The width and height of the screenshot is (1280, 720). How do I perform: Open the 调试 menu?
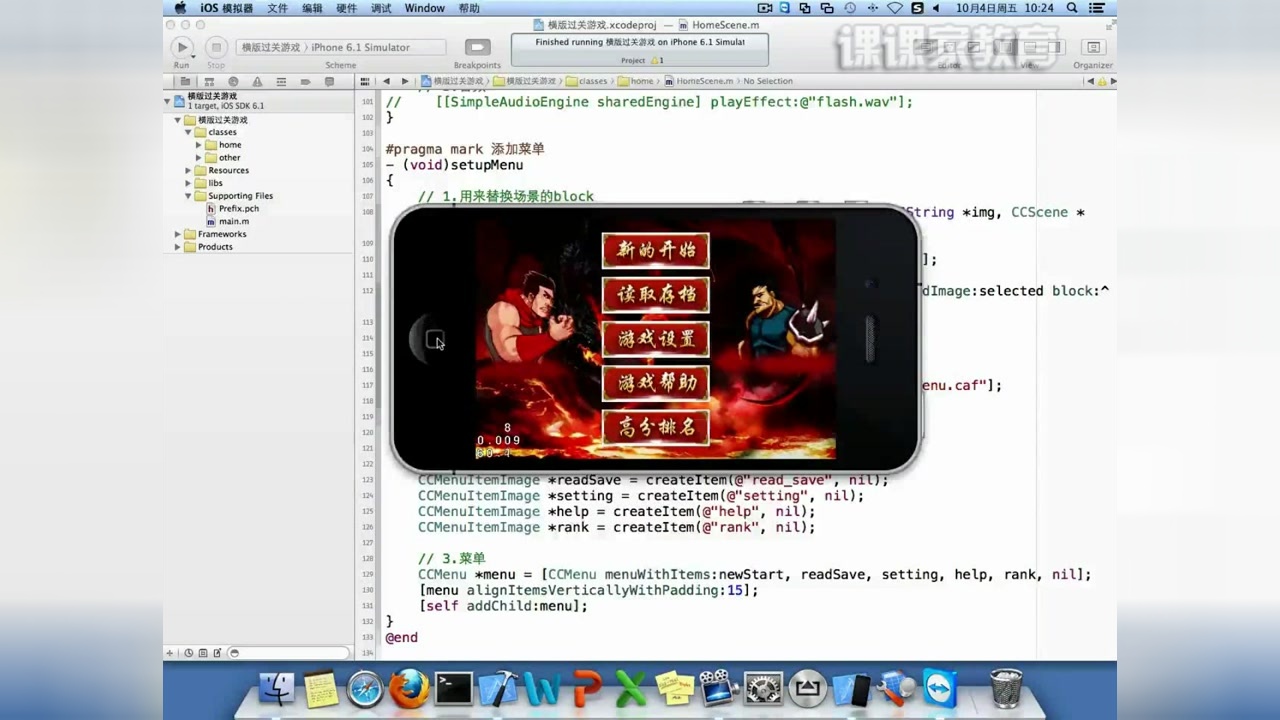point(381,8)
